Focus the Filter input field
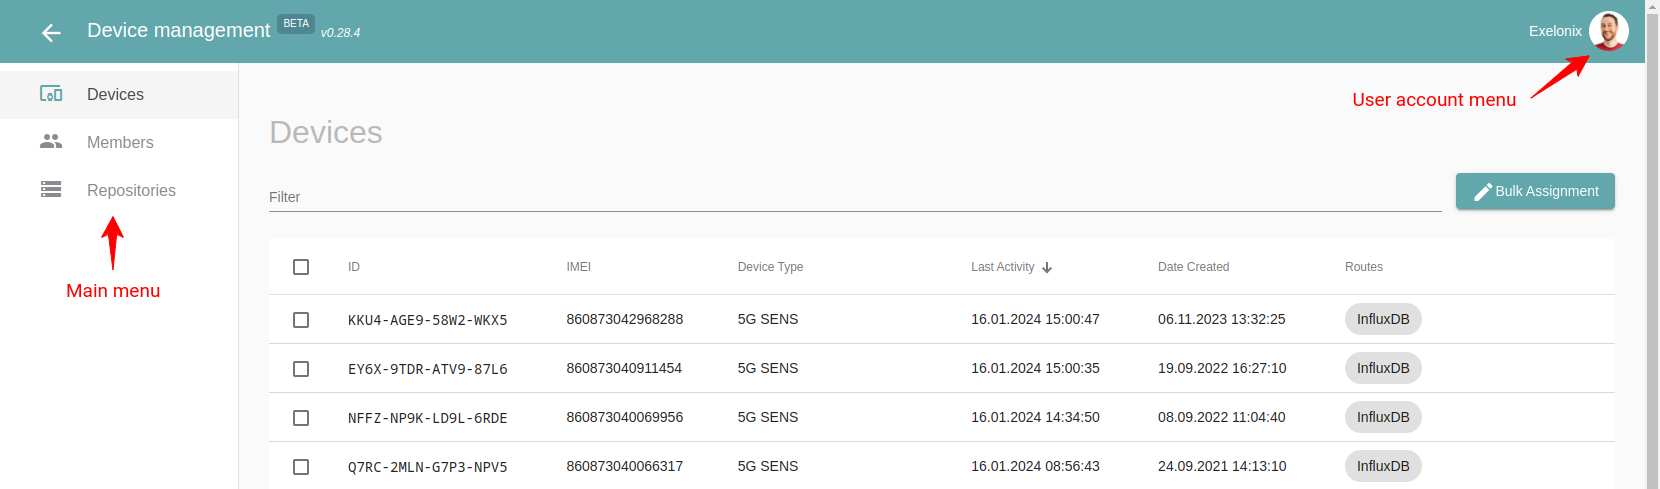The image size is (1660, 489). coord(855,197)
